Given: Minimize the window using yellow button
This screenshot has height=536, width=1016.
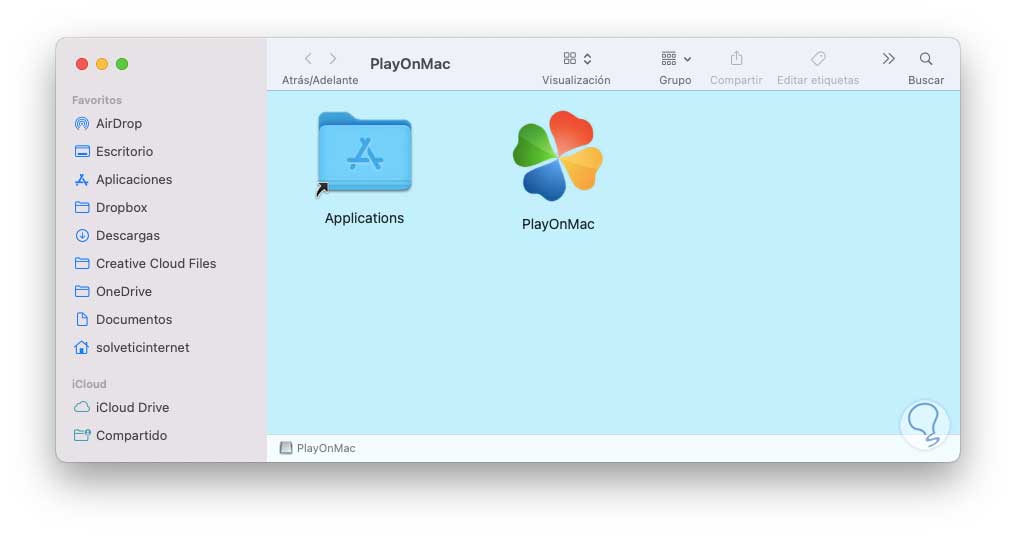Looking at the screenshot, I should click(102, 64).
